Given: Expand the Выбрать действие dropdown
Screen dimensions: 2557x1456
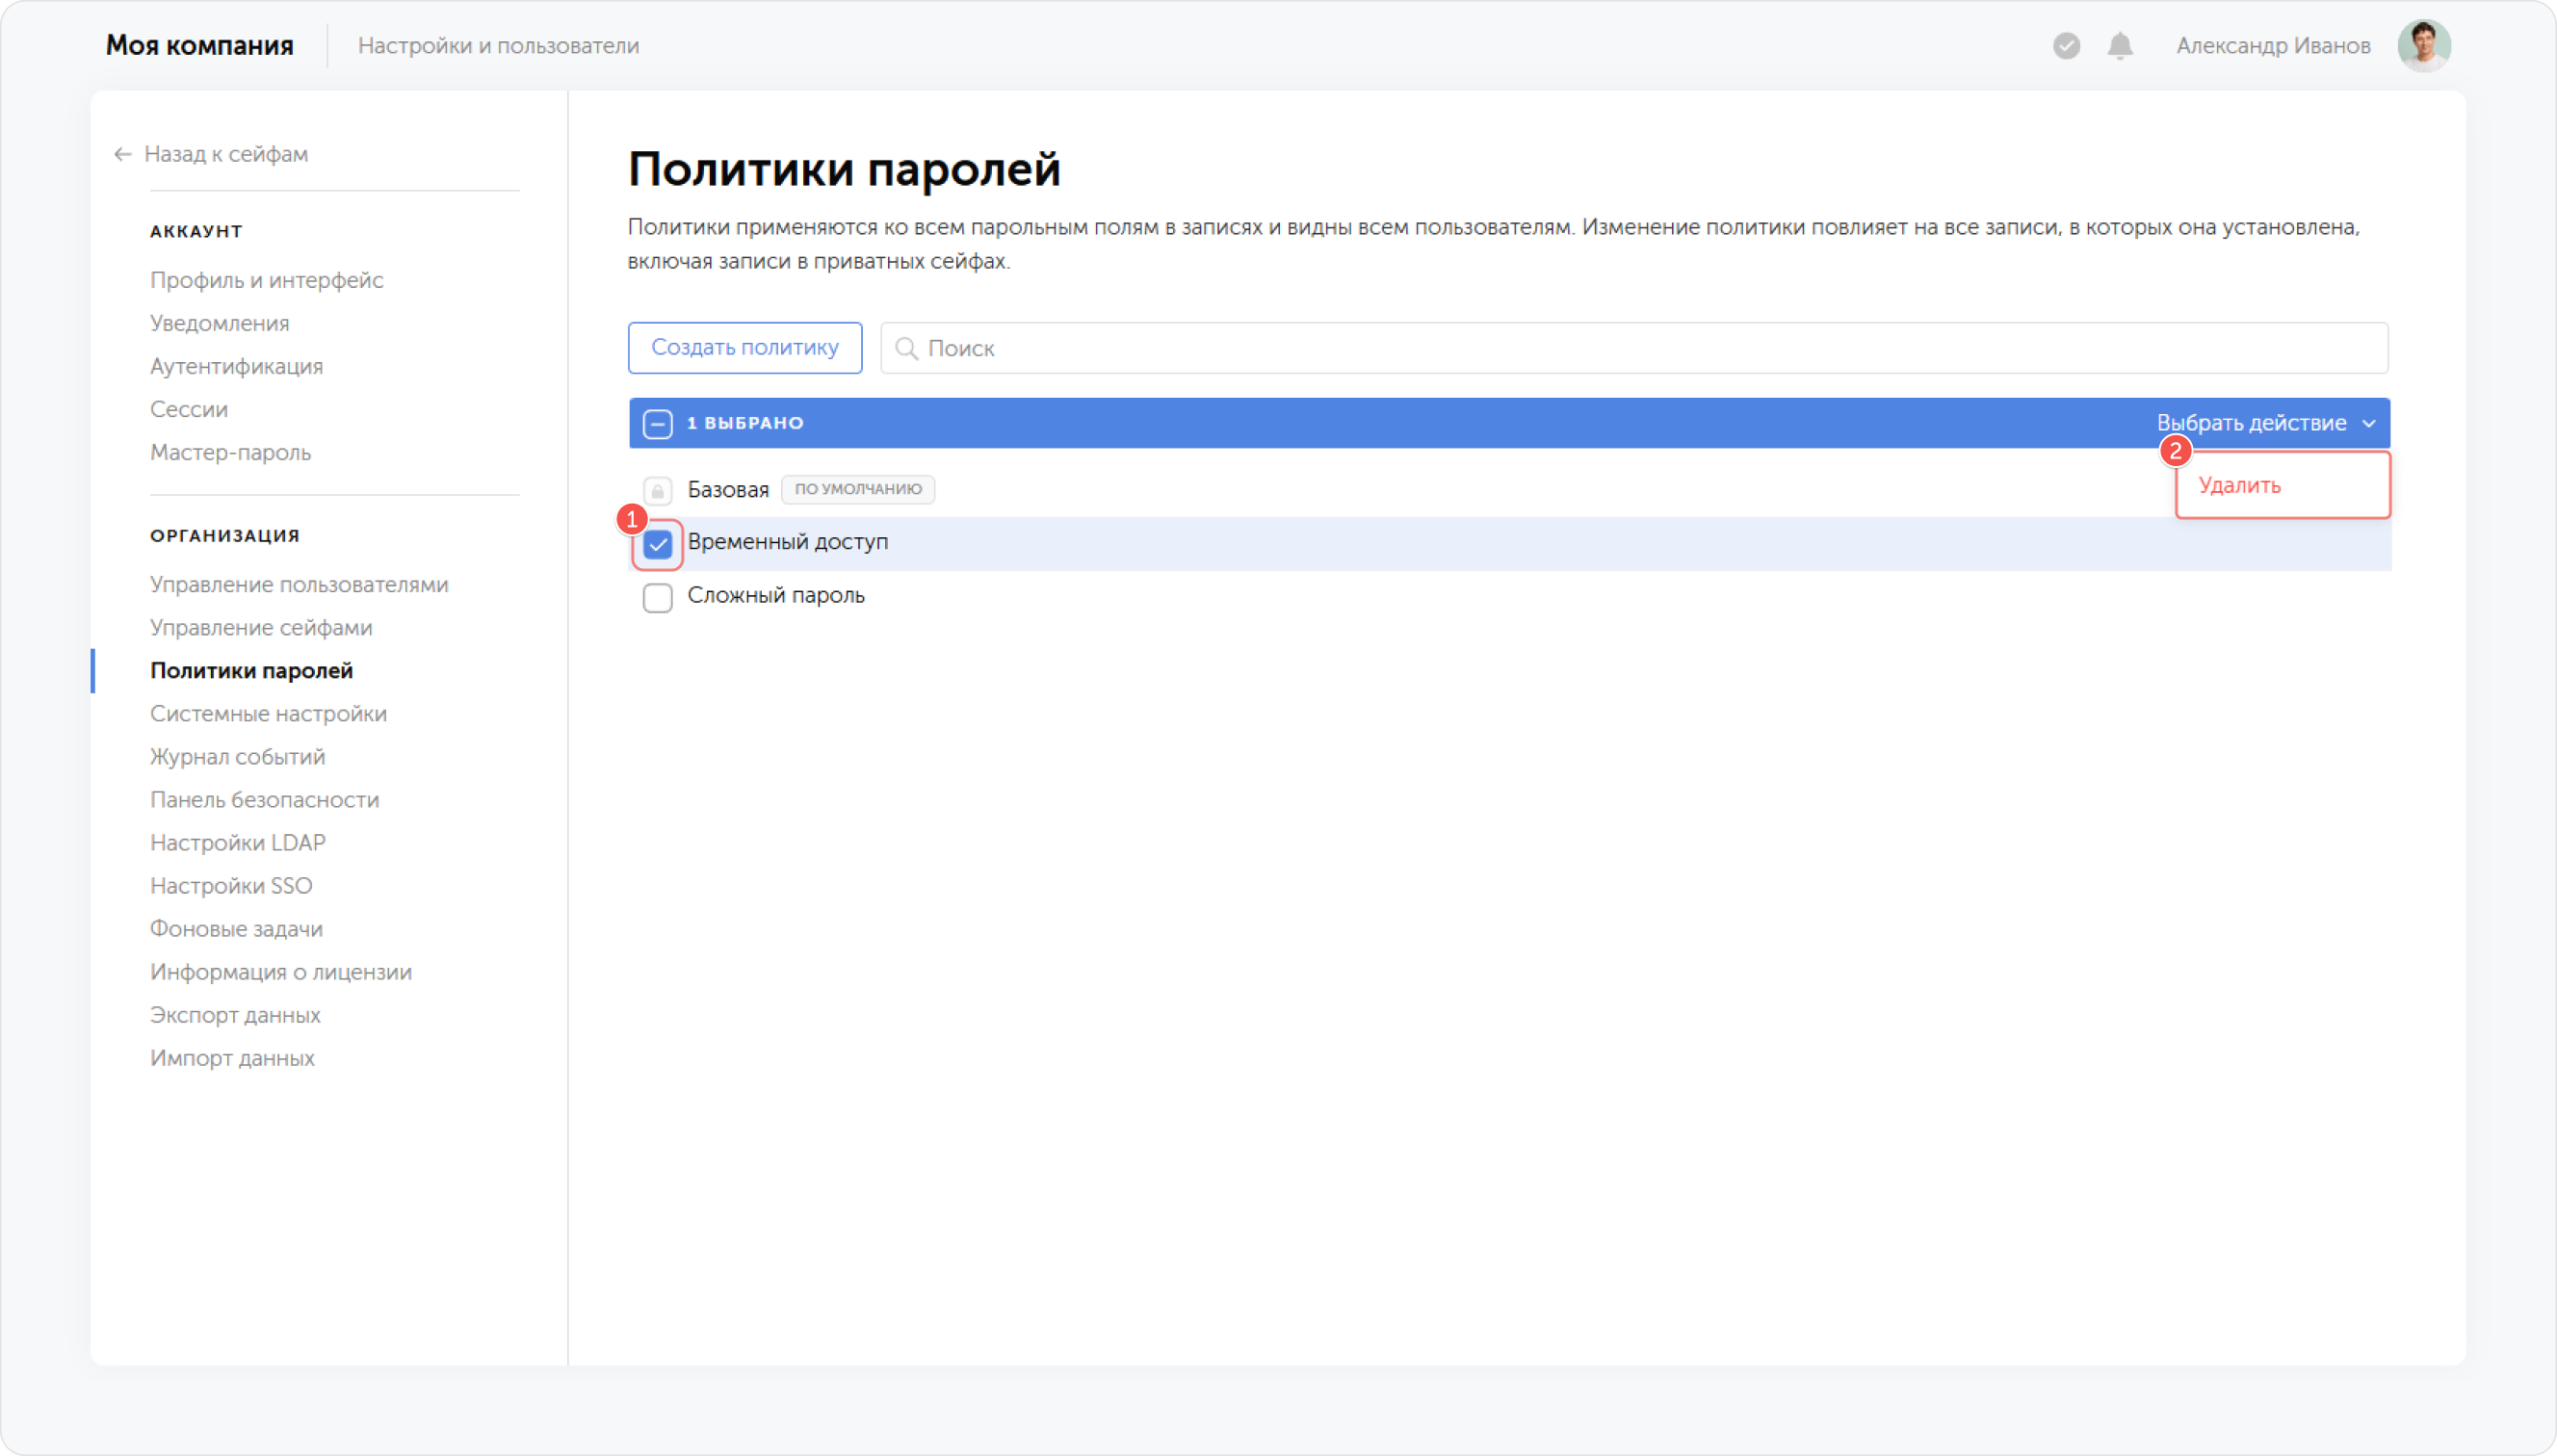Looking at the screenshot, I should tap(2265, 423).
